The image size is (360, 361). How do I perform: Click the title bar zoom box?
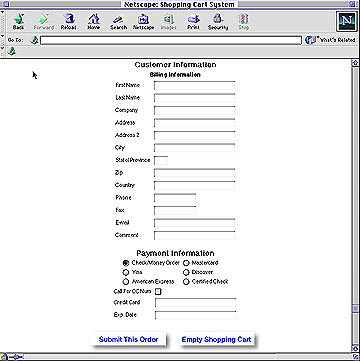tap(352, 4)
